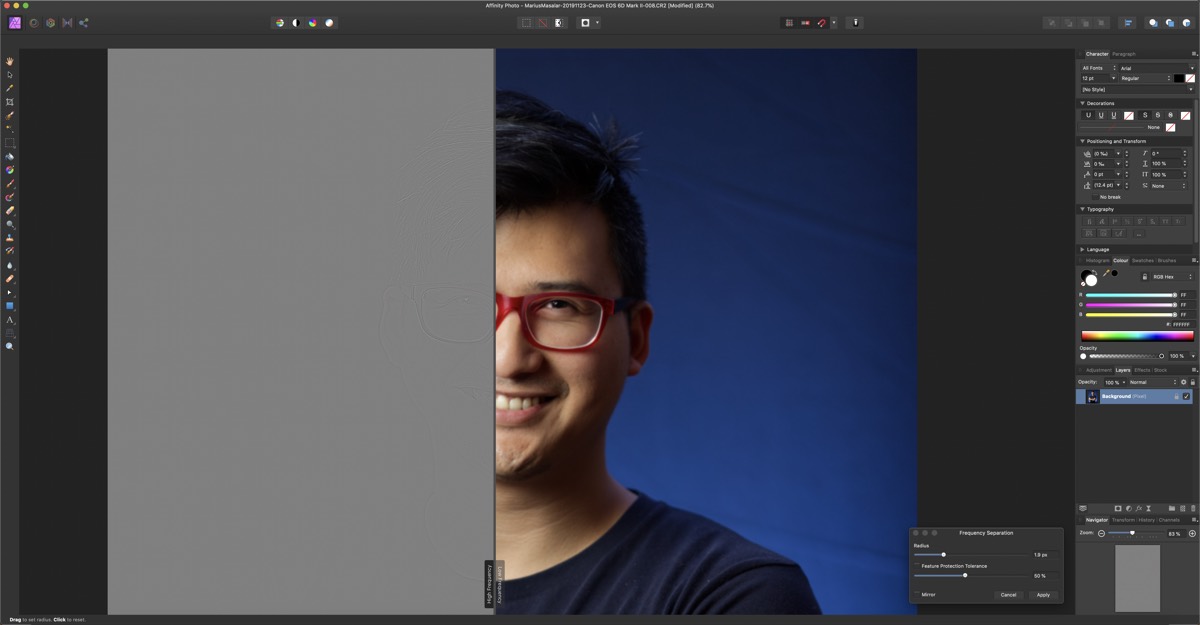Select the Zoom magnifier tool
The width and height of the screenshot is (1200, 625).
pyautogui.click(x=10, y=346)
